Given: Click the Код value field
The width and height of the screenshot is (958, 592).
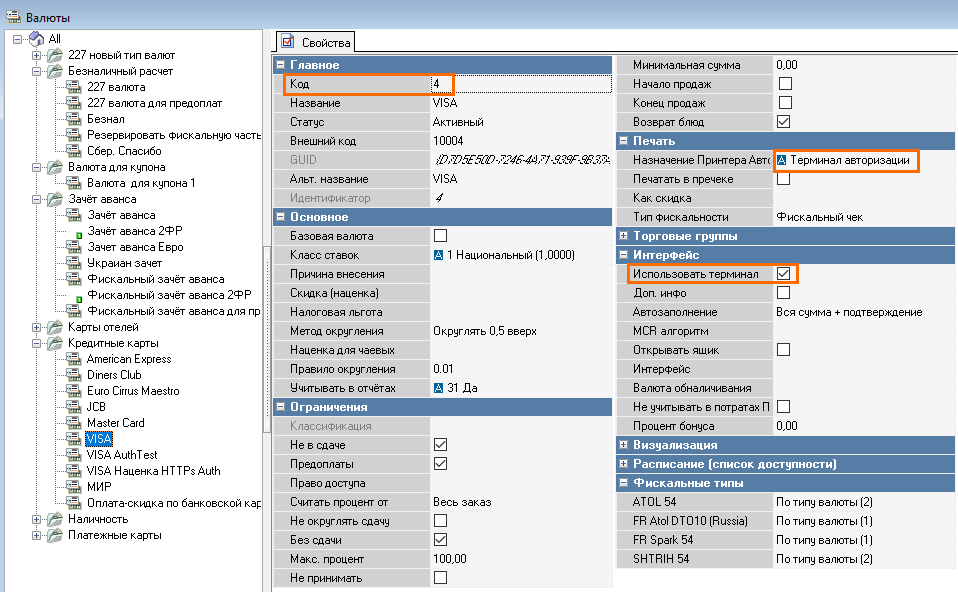Looking at the screenshot, I should tap(520, 84).
